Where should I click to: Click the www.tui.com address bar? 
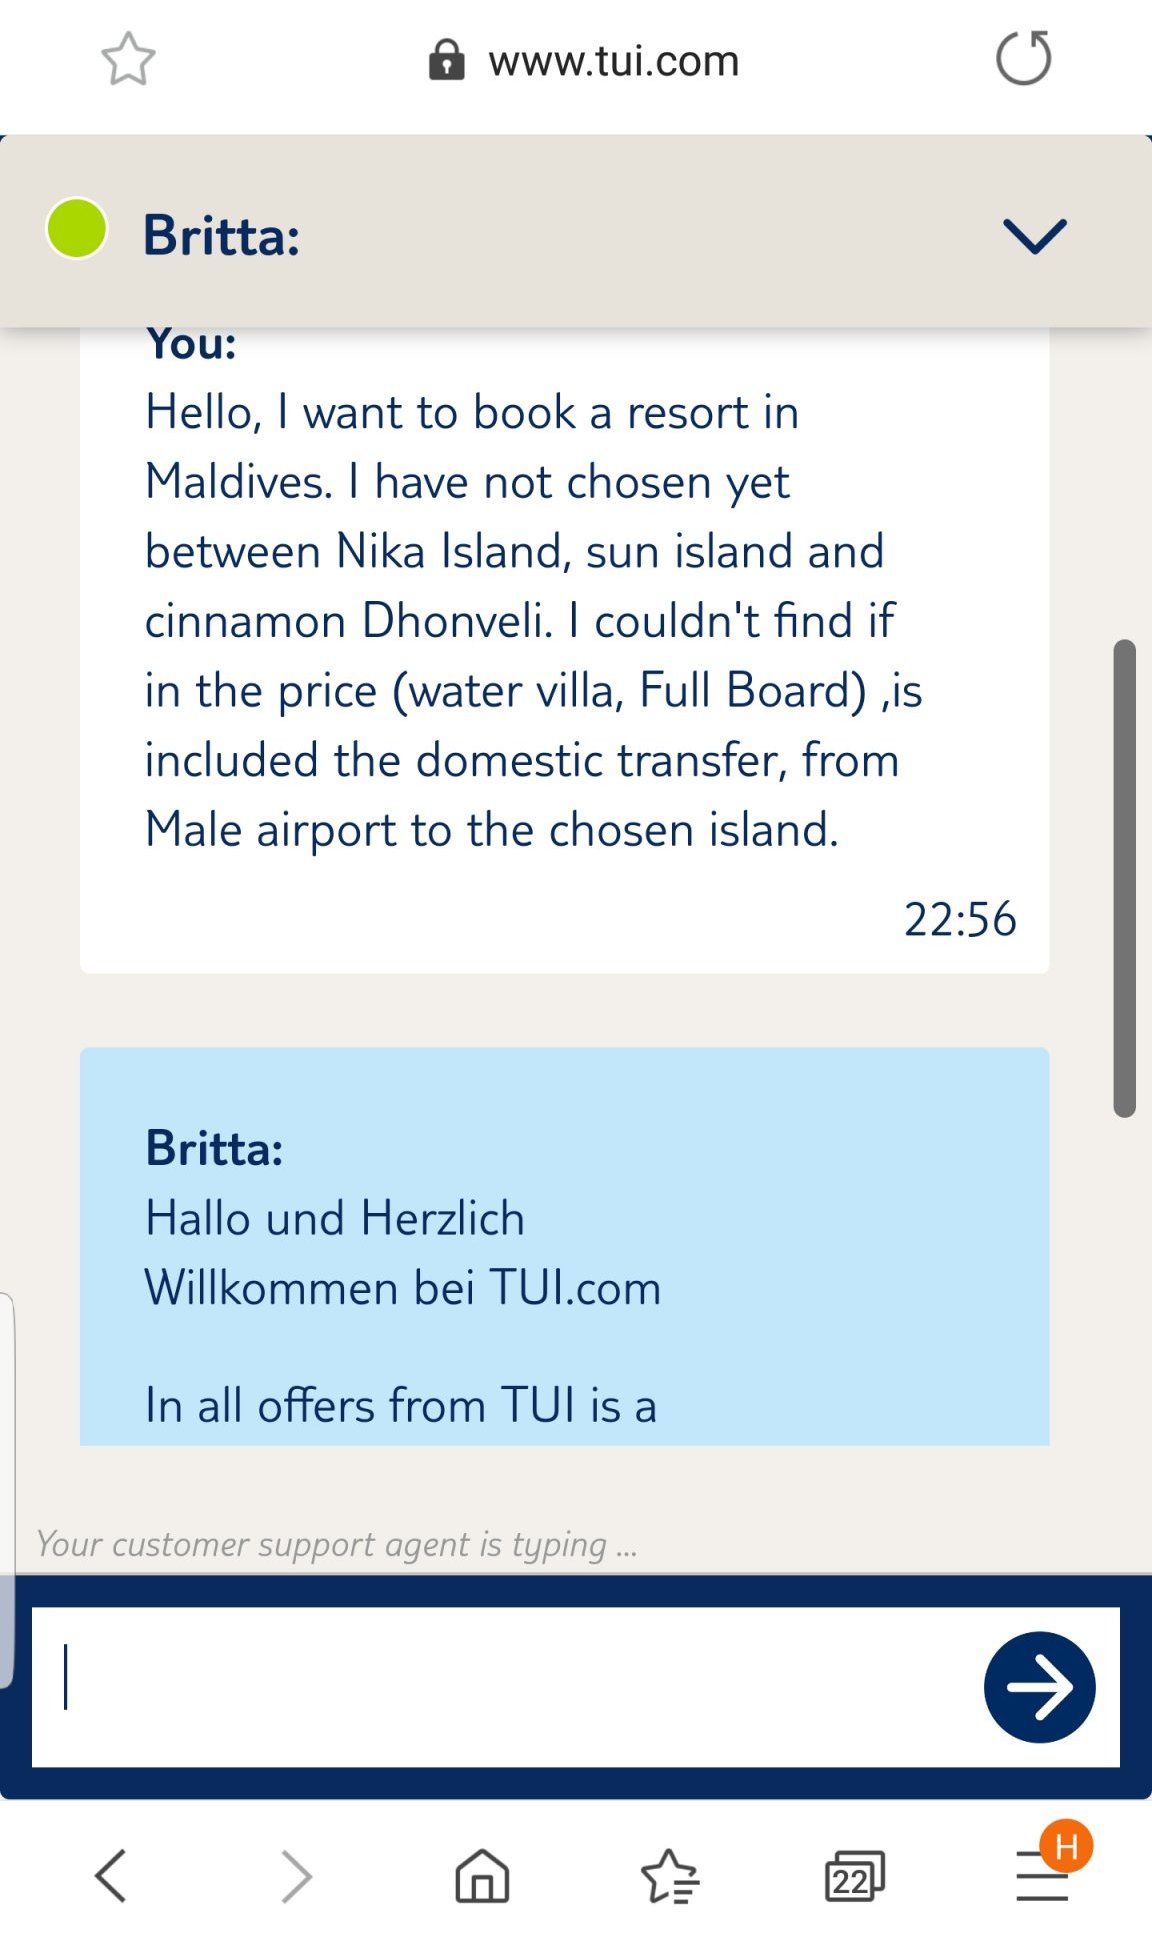(x=613, y=61)
